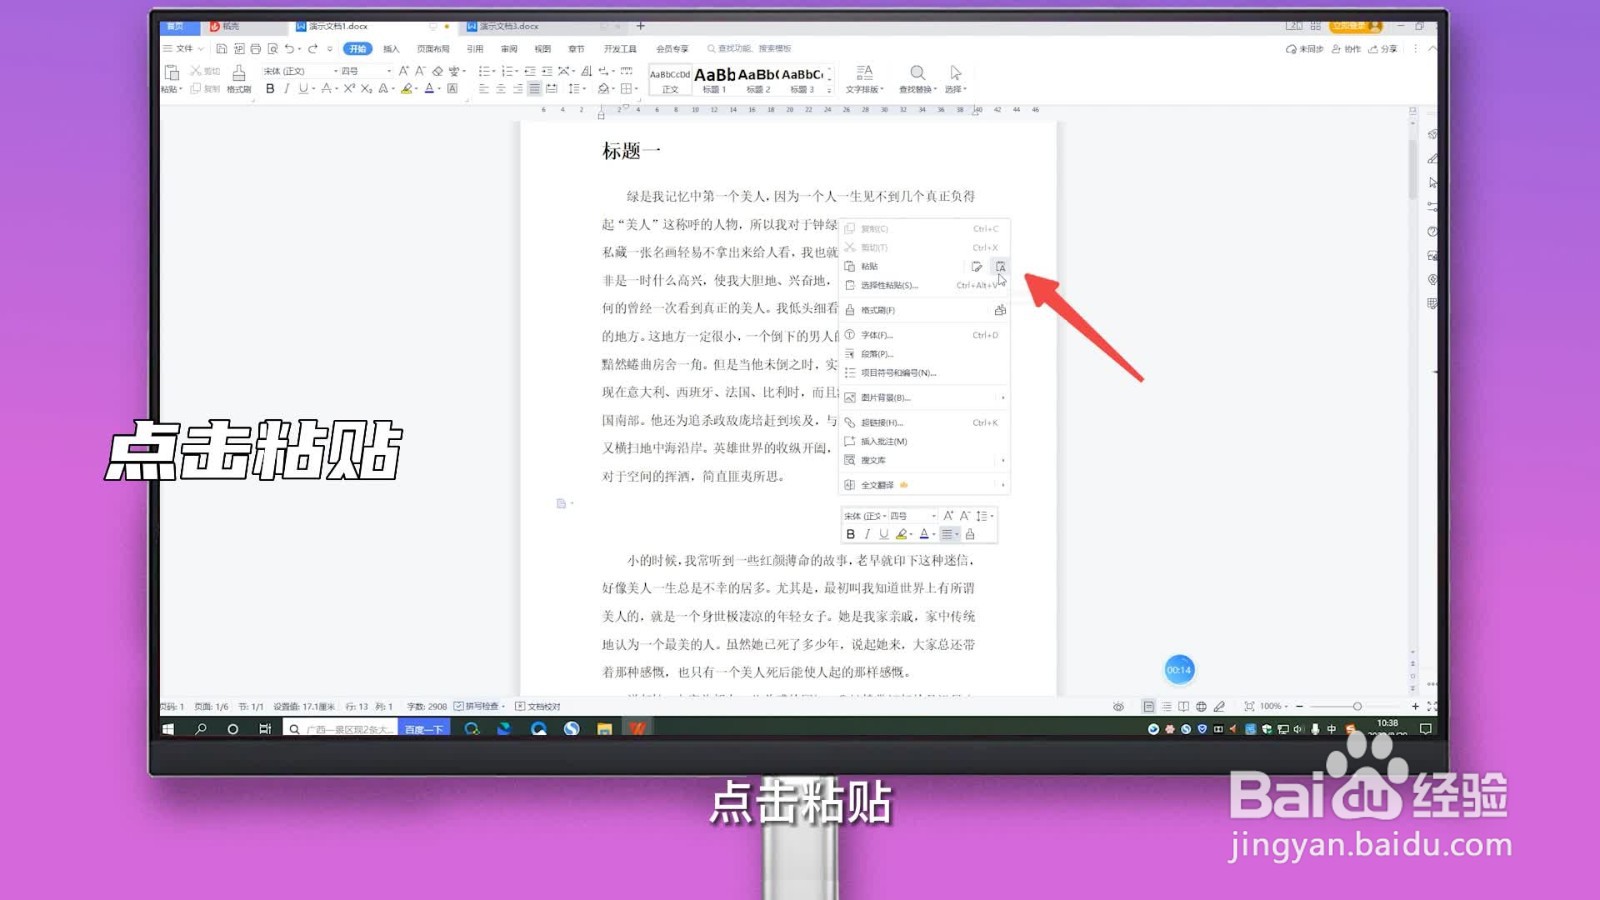This screenshot has height=900, width=1600.
Task: Open 段落(P)... from the context menu
Action: coord(924,354)
